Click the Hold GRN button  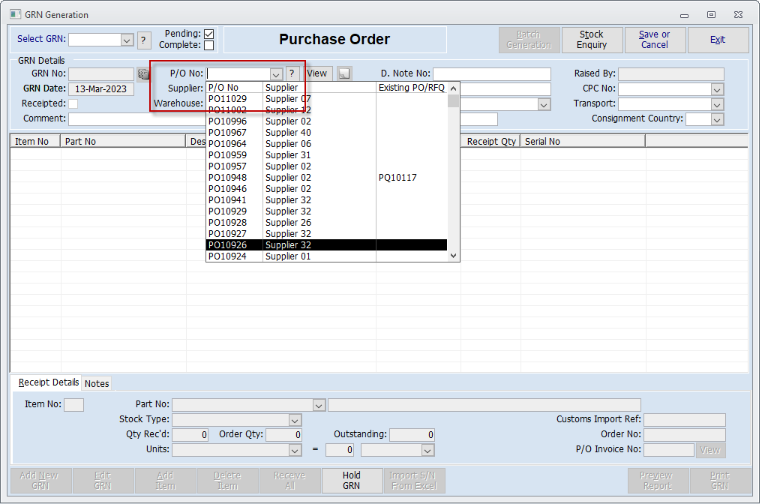click(351, 481)
